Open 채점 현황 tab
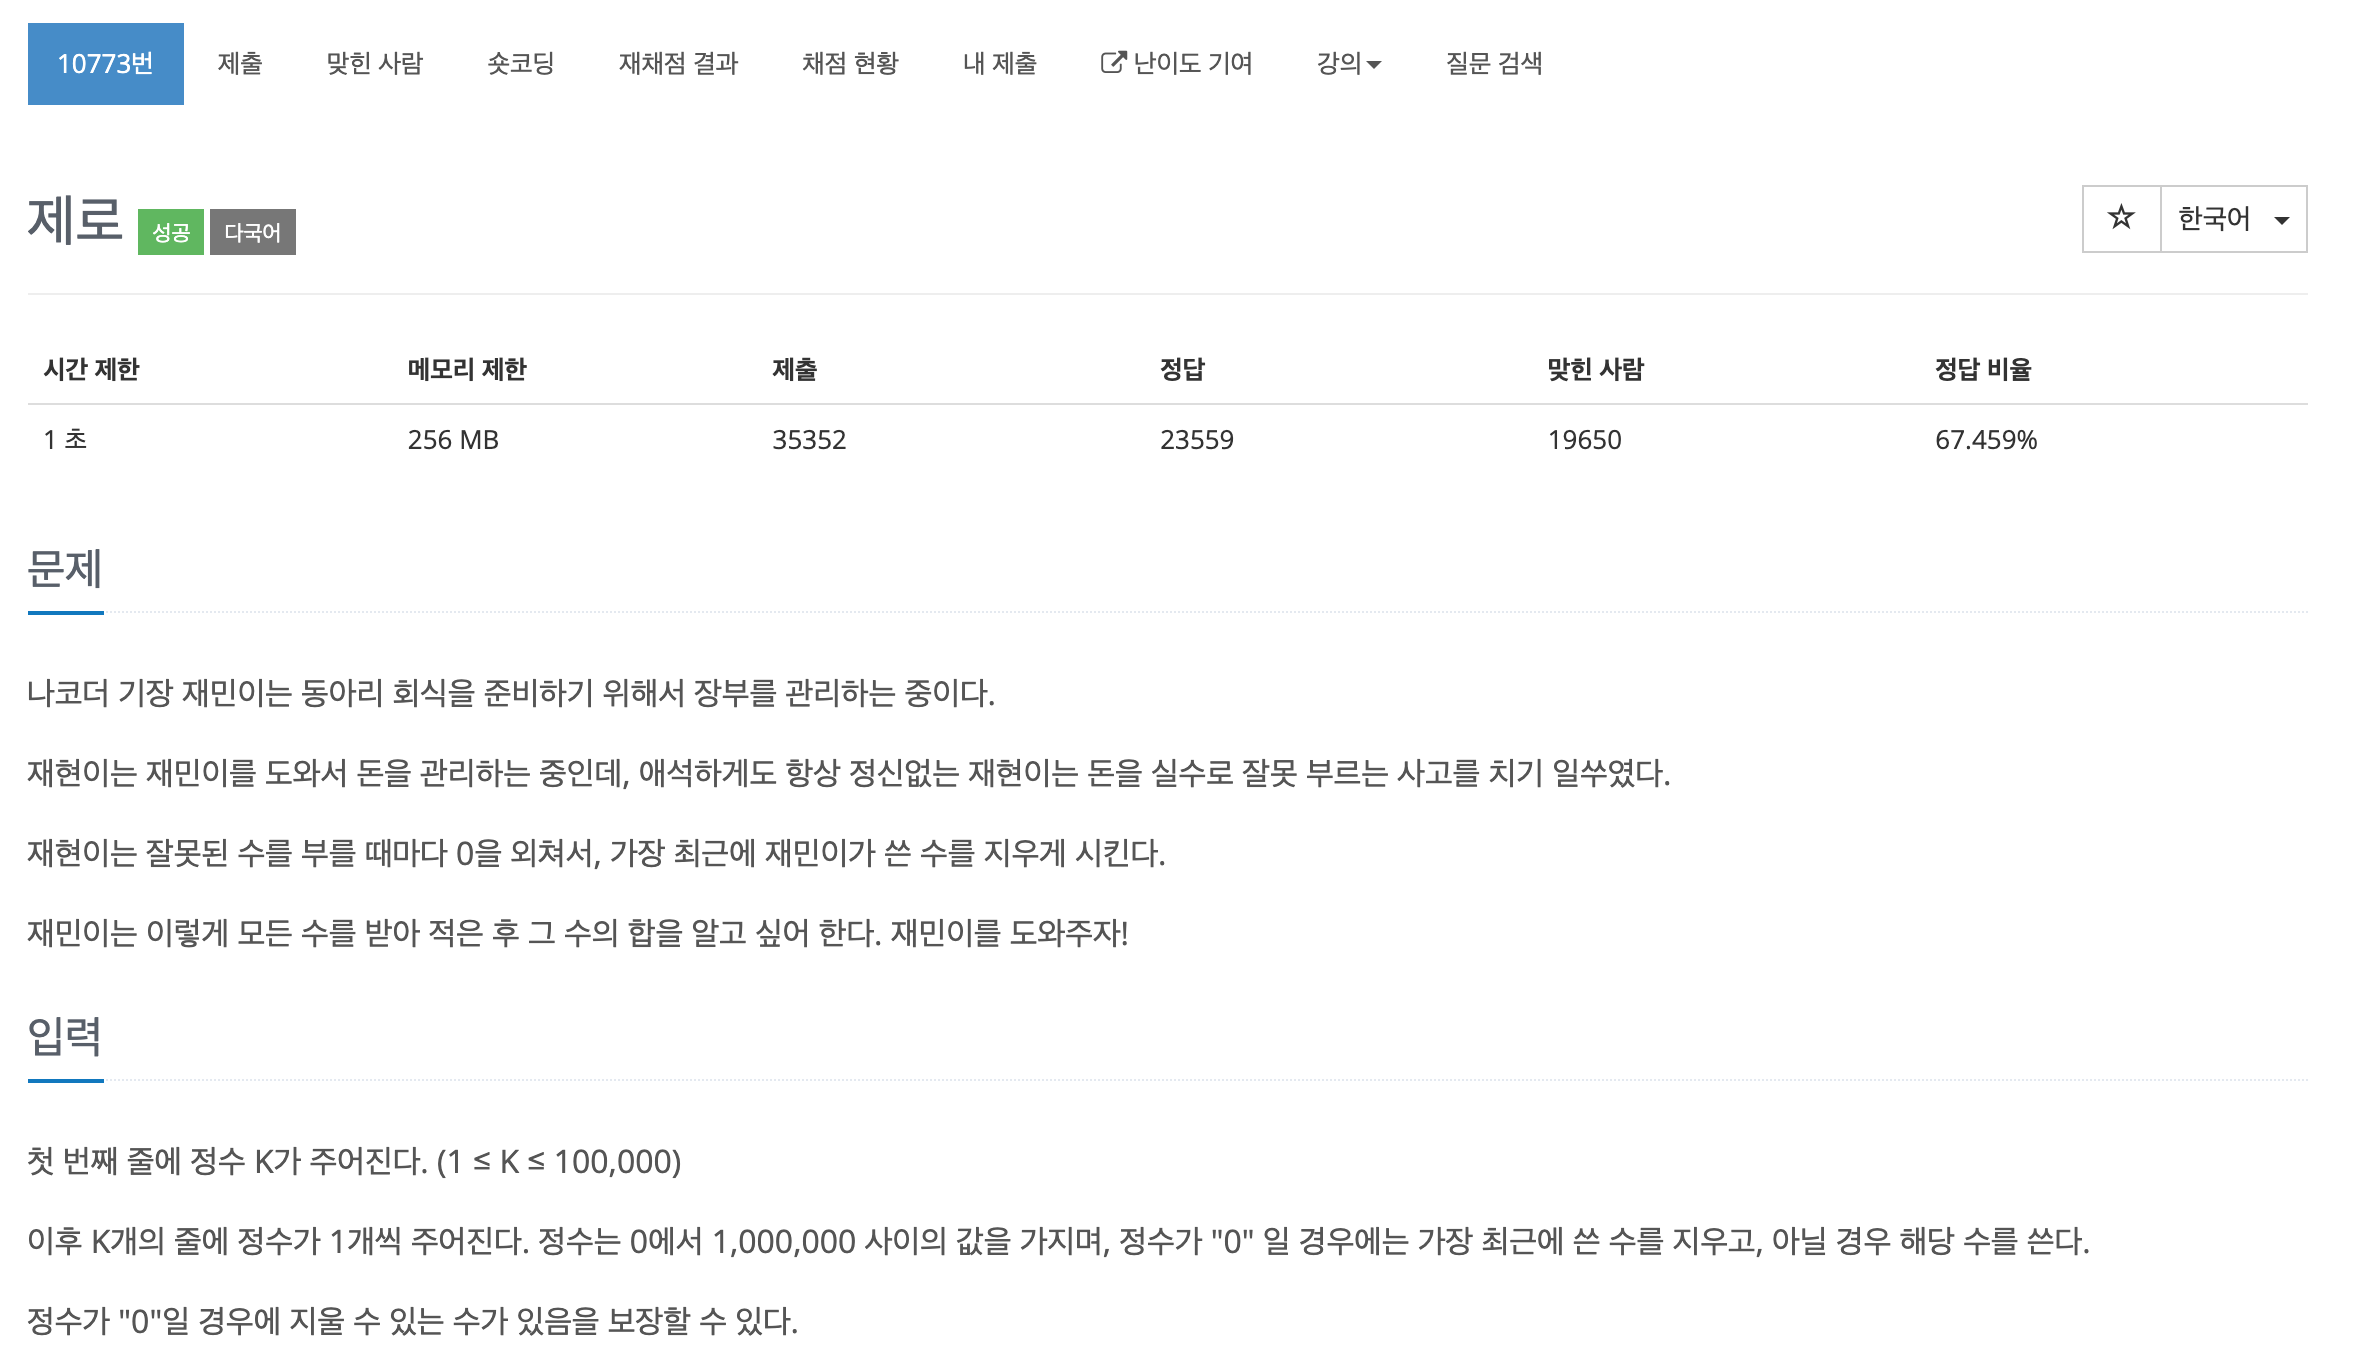 click(850, 64)
